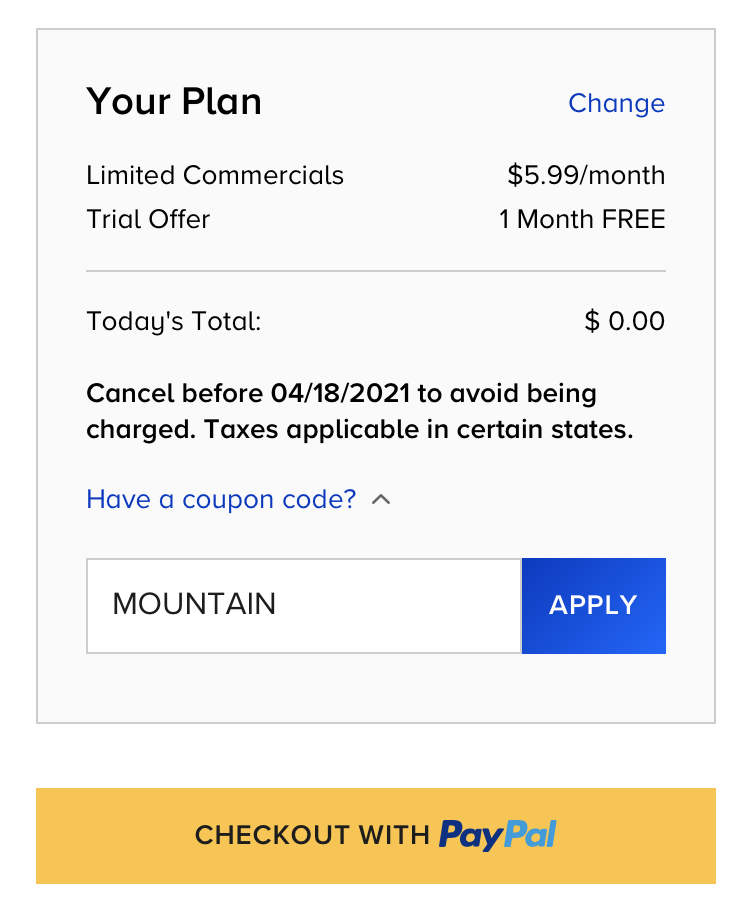Focus the coupon code field containing MOUNTAIN
Screen dimensions: 752x920
304,606
